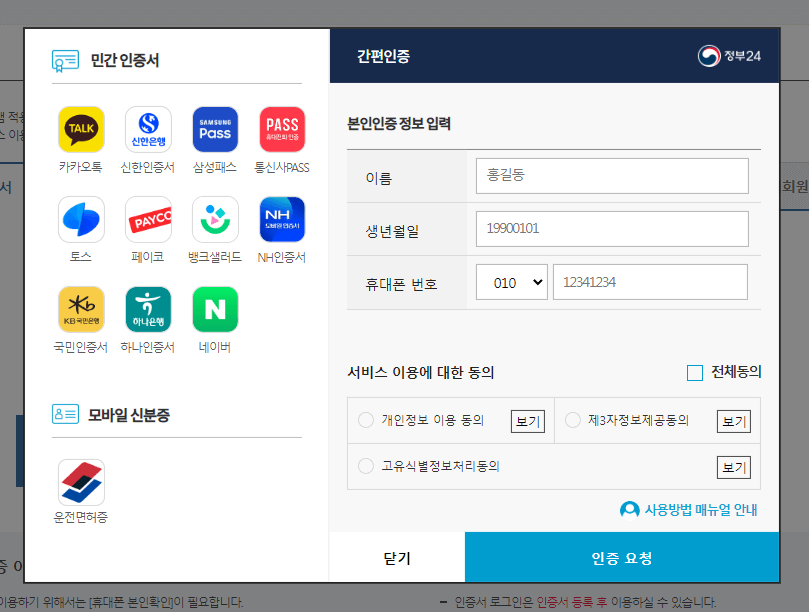Image resolution: width=809 pixels, height=612 pixels.
Task: Click the 통신사PASS label text
Action: pos(282,167)
